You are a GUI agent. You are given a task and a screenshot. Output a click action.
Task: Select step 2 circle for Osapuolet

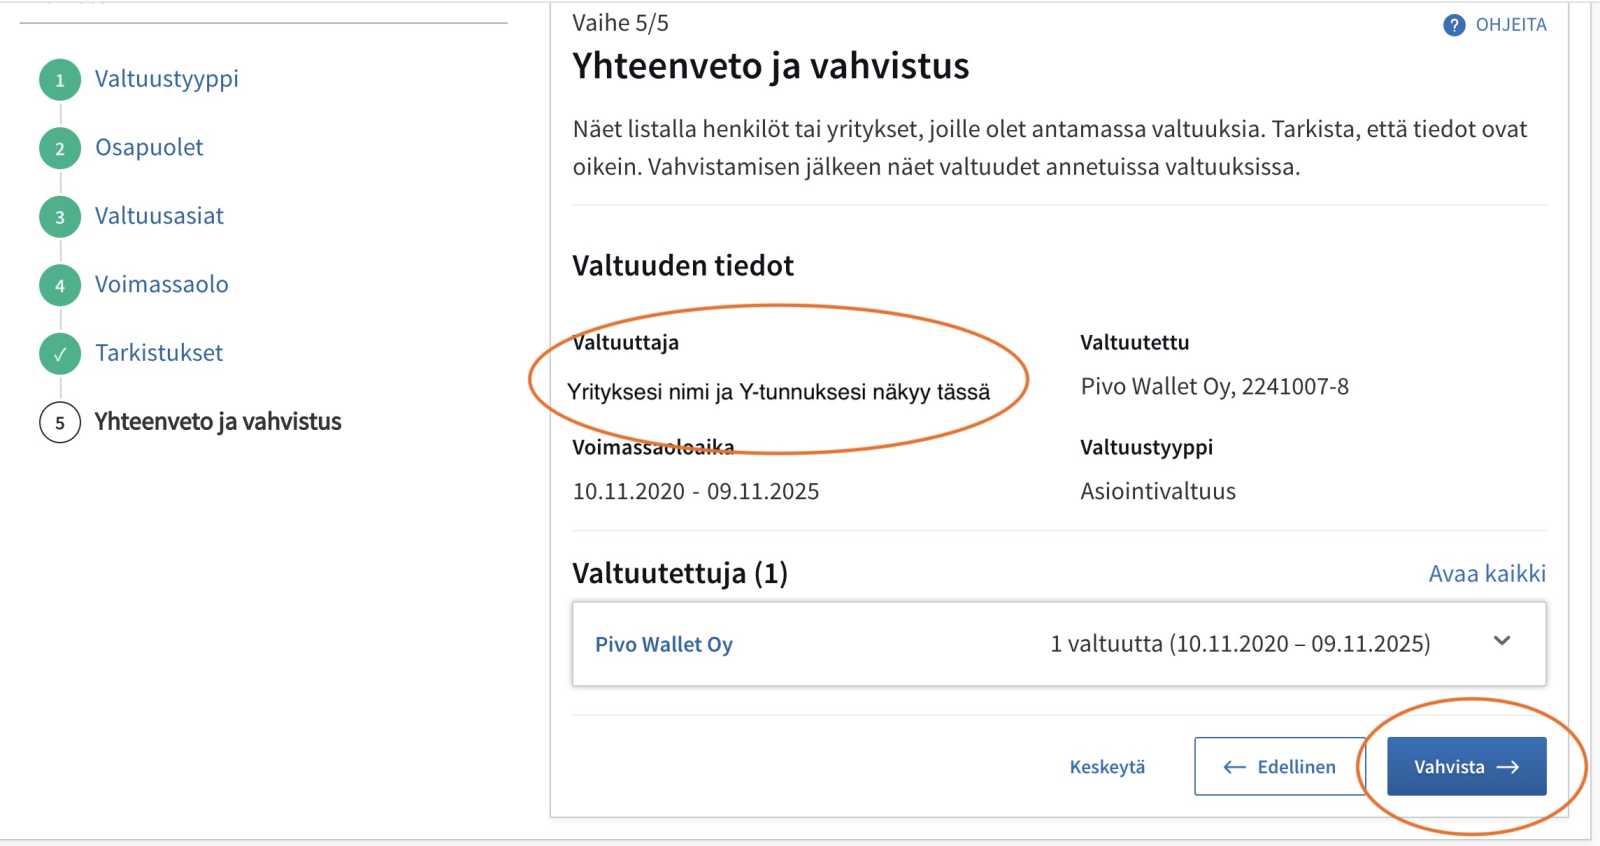(60, 148)
